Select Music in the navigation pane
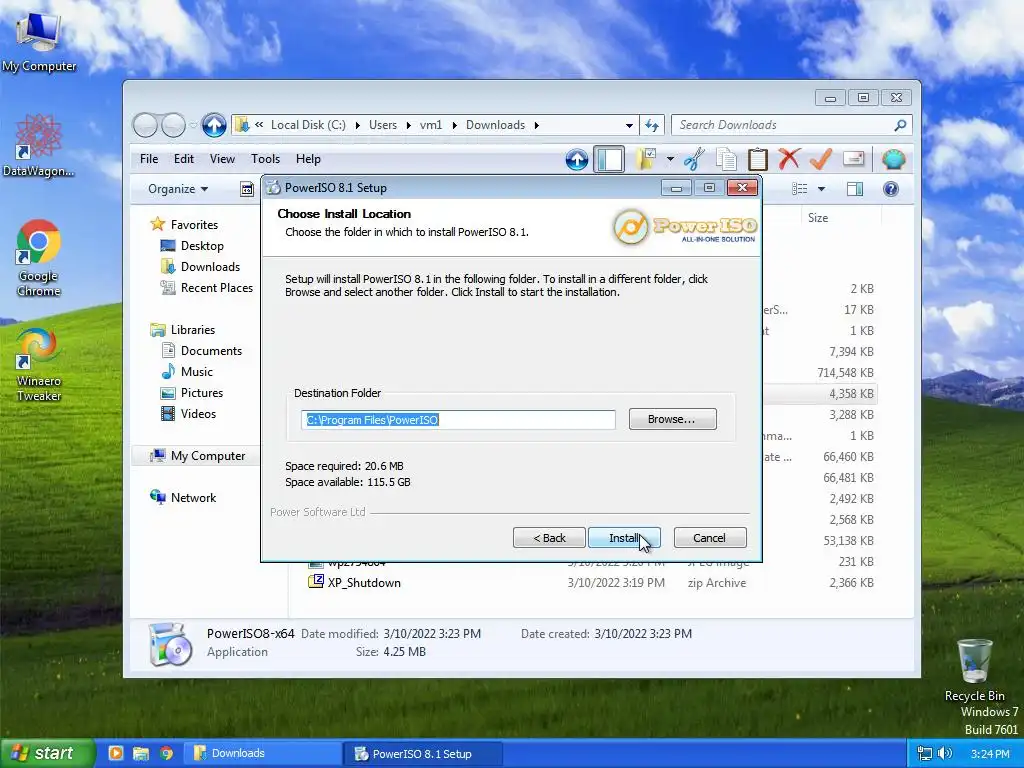Viewport: 1024px width, 768px height. coord(197,372)
